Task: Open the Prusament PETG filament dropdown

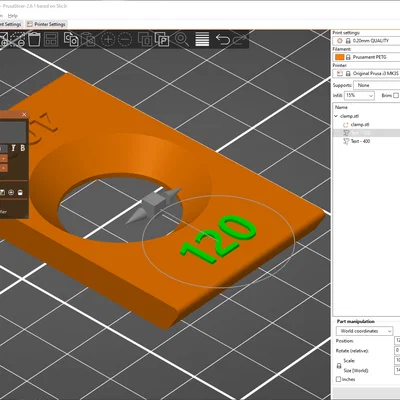Action: (x=366, y=57)
